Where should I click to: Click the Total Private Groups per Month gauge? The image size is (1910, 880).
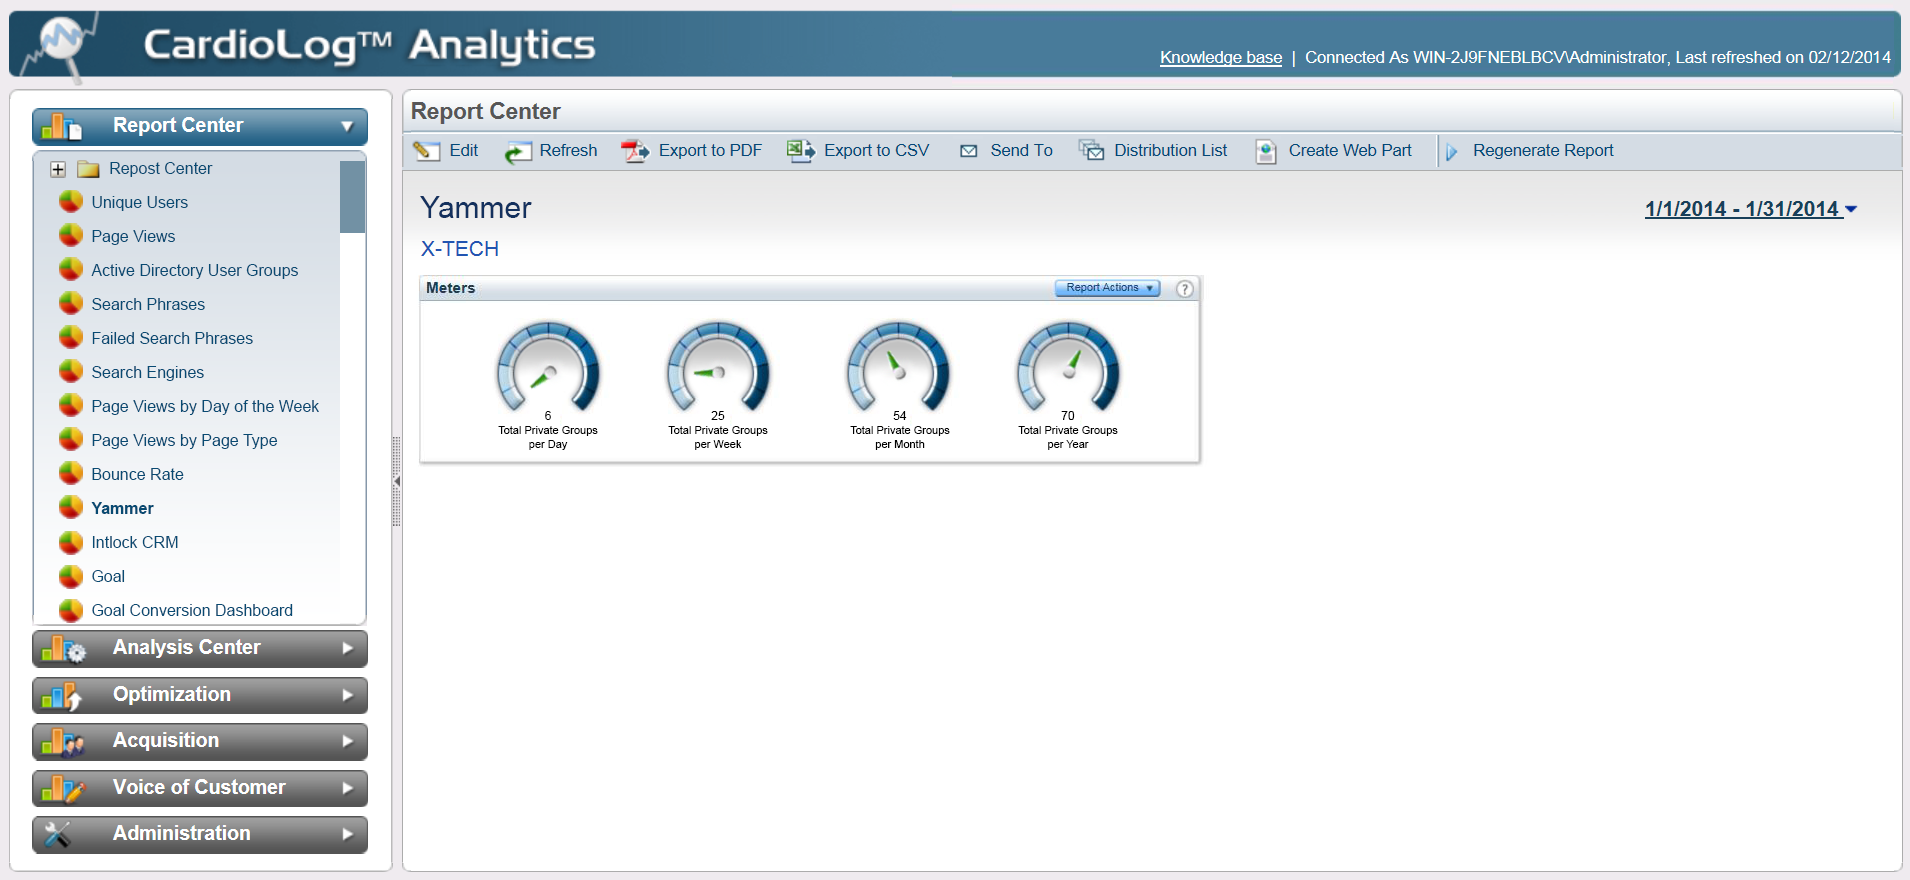click(x=899, y=367)
